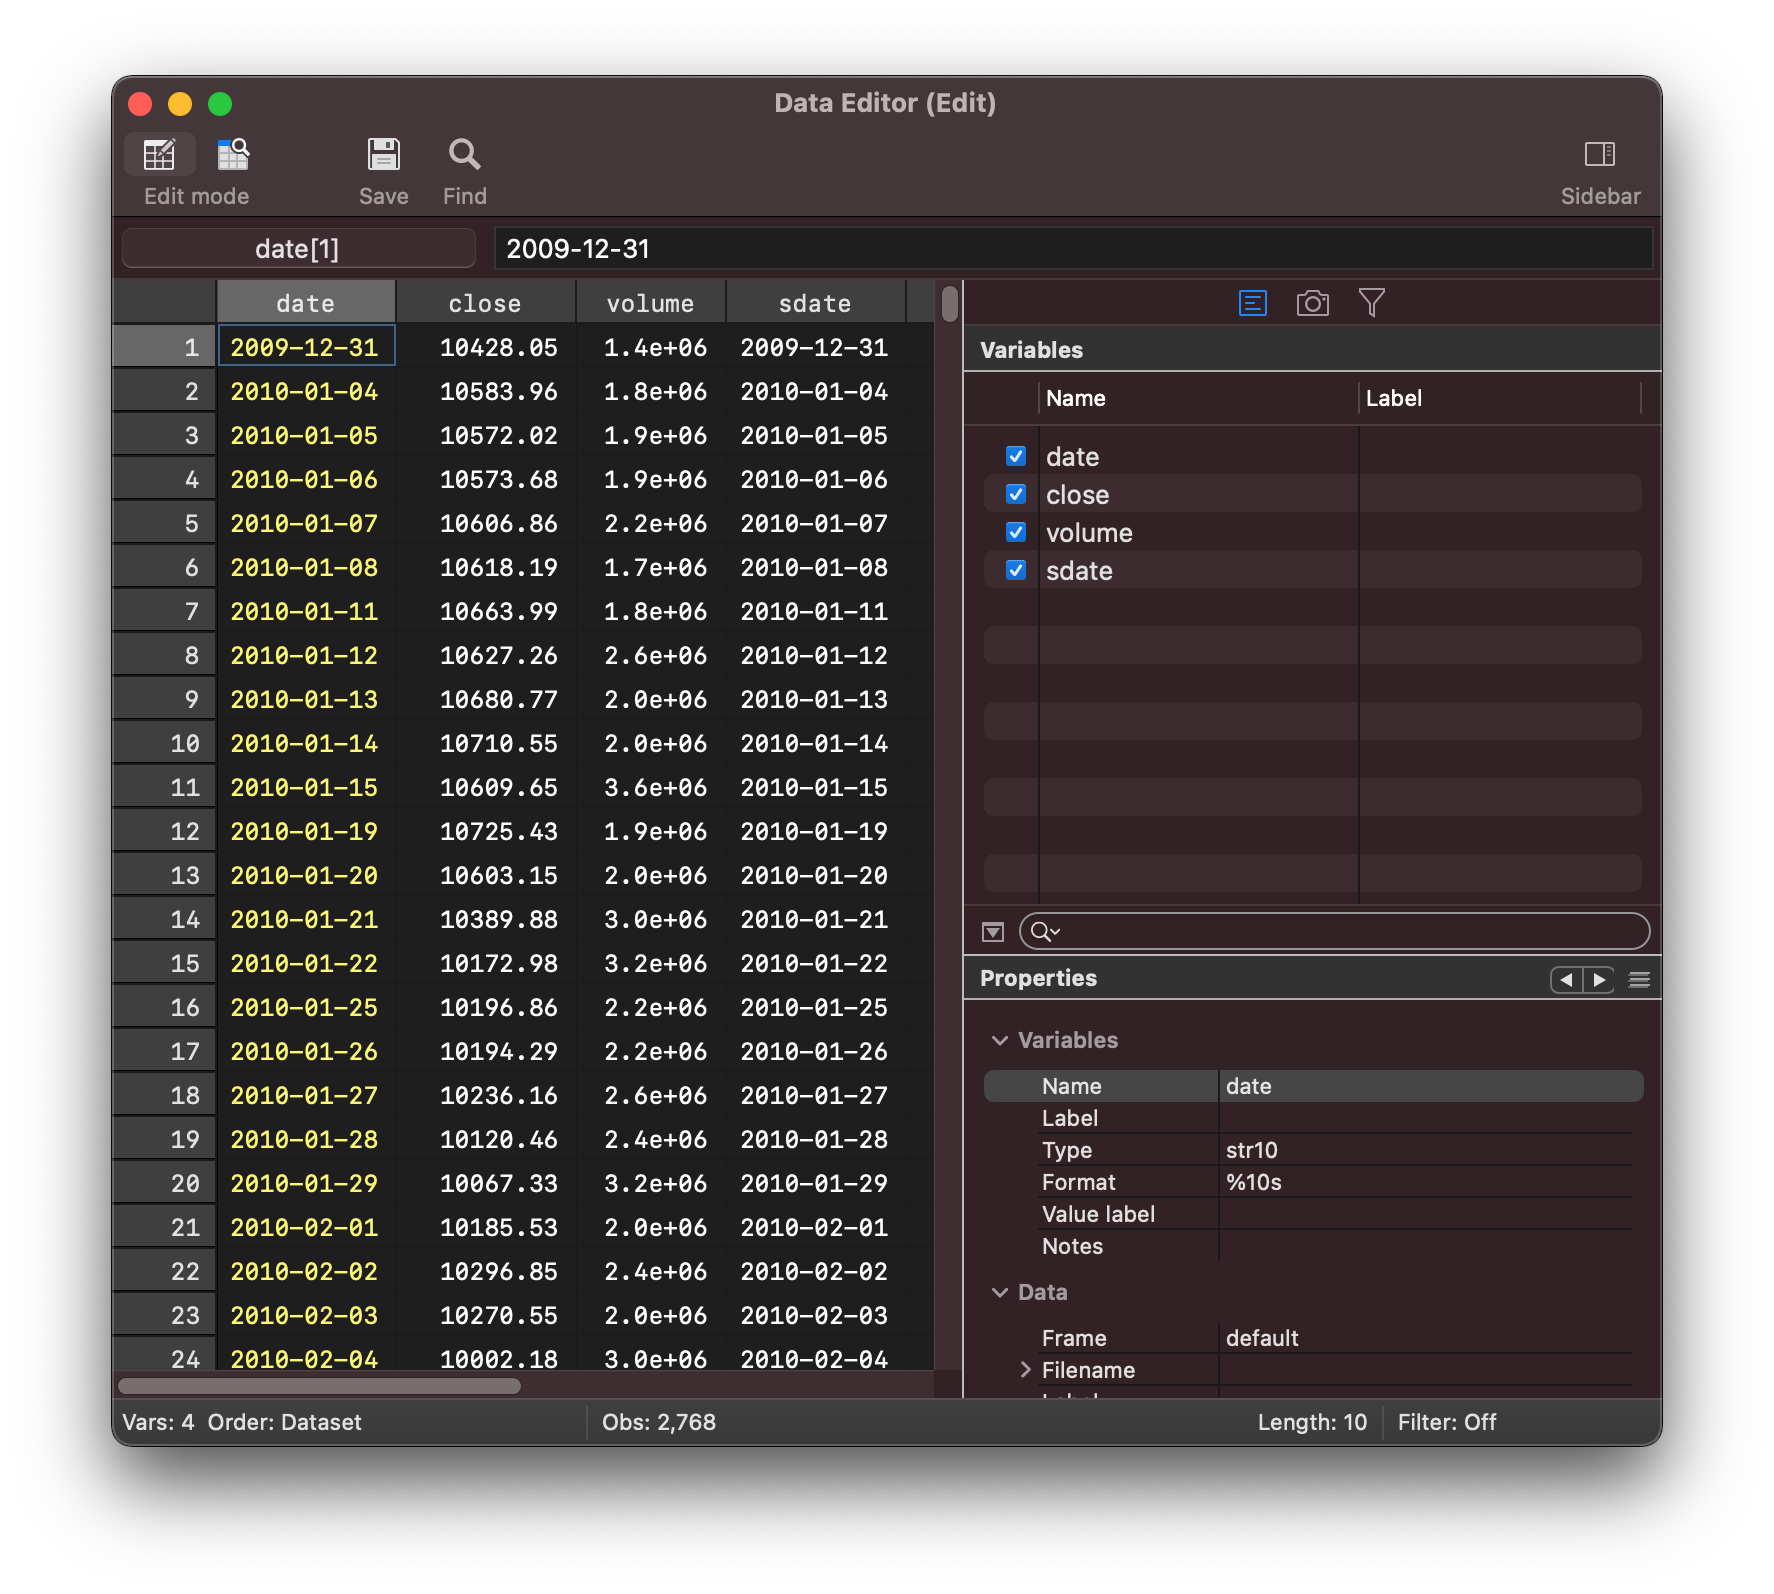
Task: Click the Properties back arrow button
Action: pyautogui.click(x=1565, y=980)
